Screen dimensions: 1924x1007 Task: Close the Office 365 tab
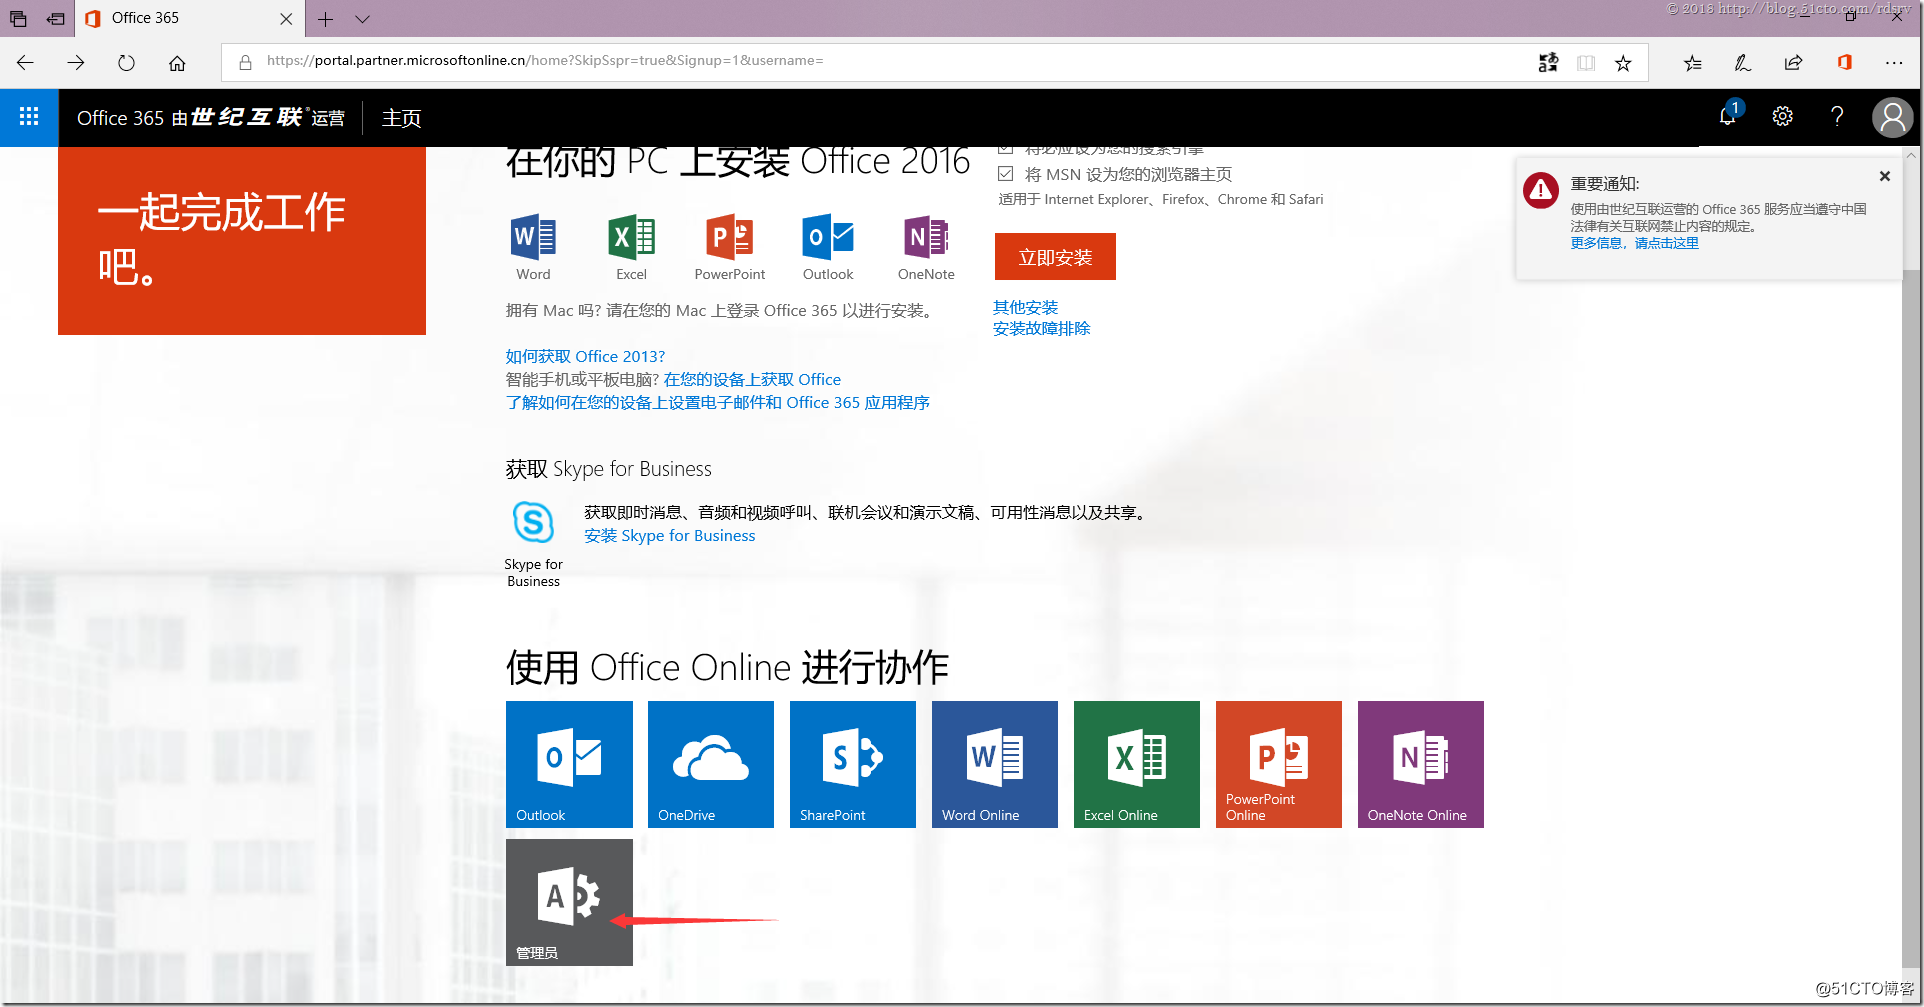point(286,19)
